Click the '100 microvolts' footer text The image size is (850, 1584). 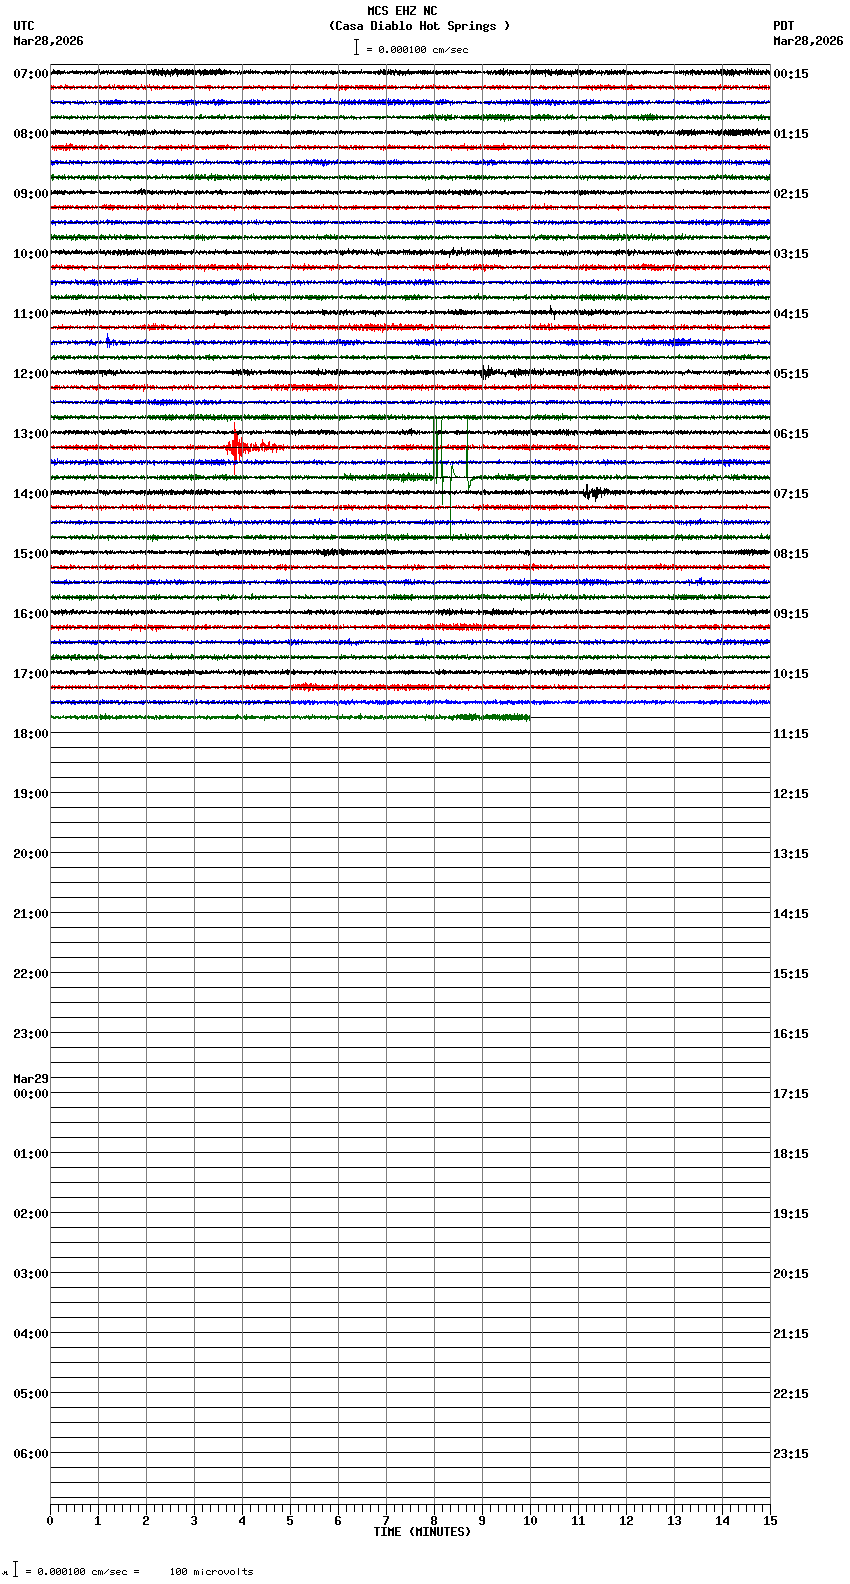pos(211,1572)
